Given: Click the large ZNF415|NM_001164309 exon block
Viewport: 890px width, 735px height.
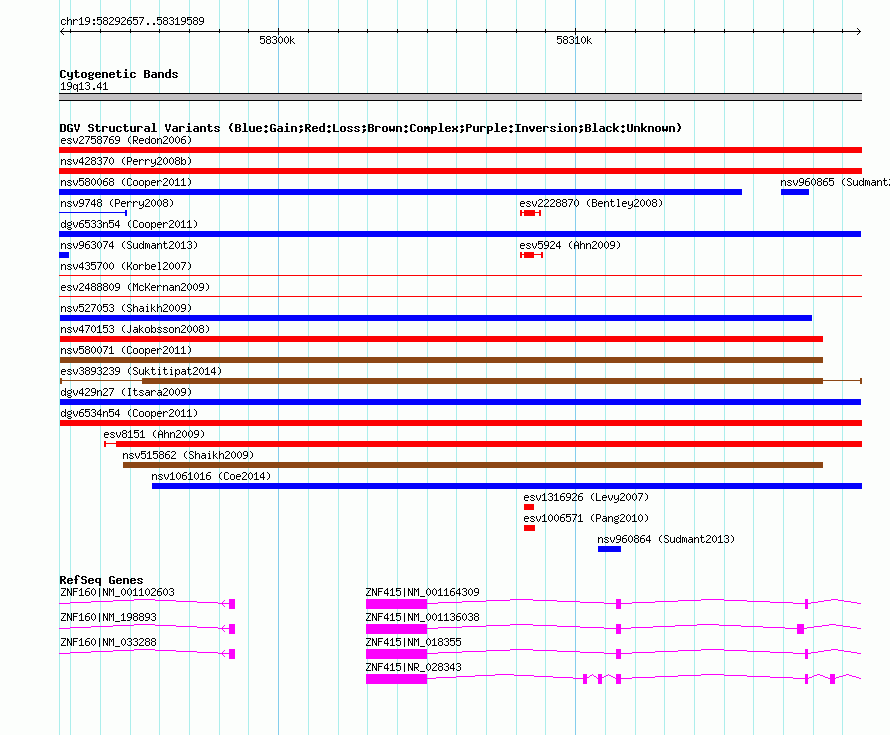Looking at the screenshot, I should coord(396,604).
